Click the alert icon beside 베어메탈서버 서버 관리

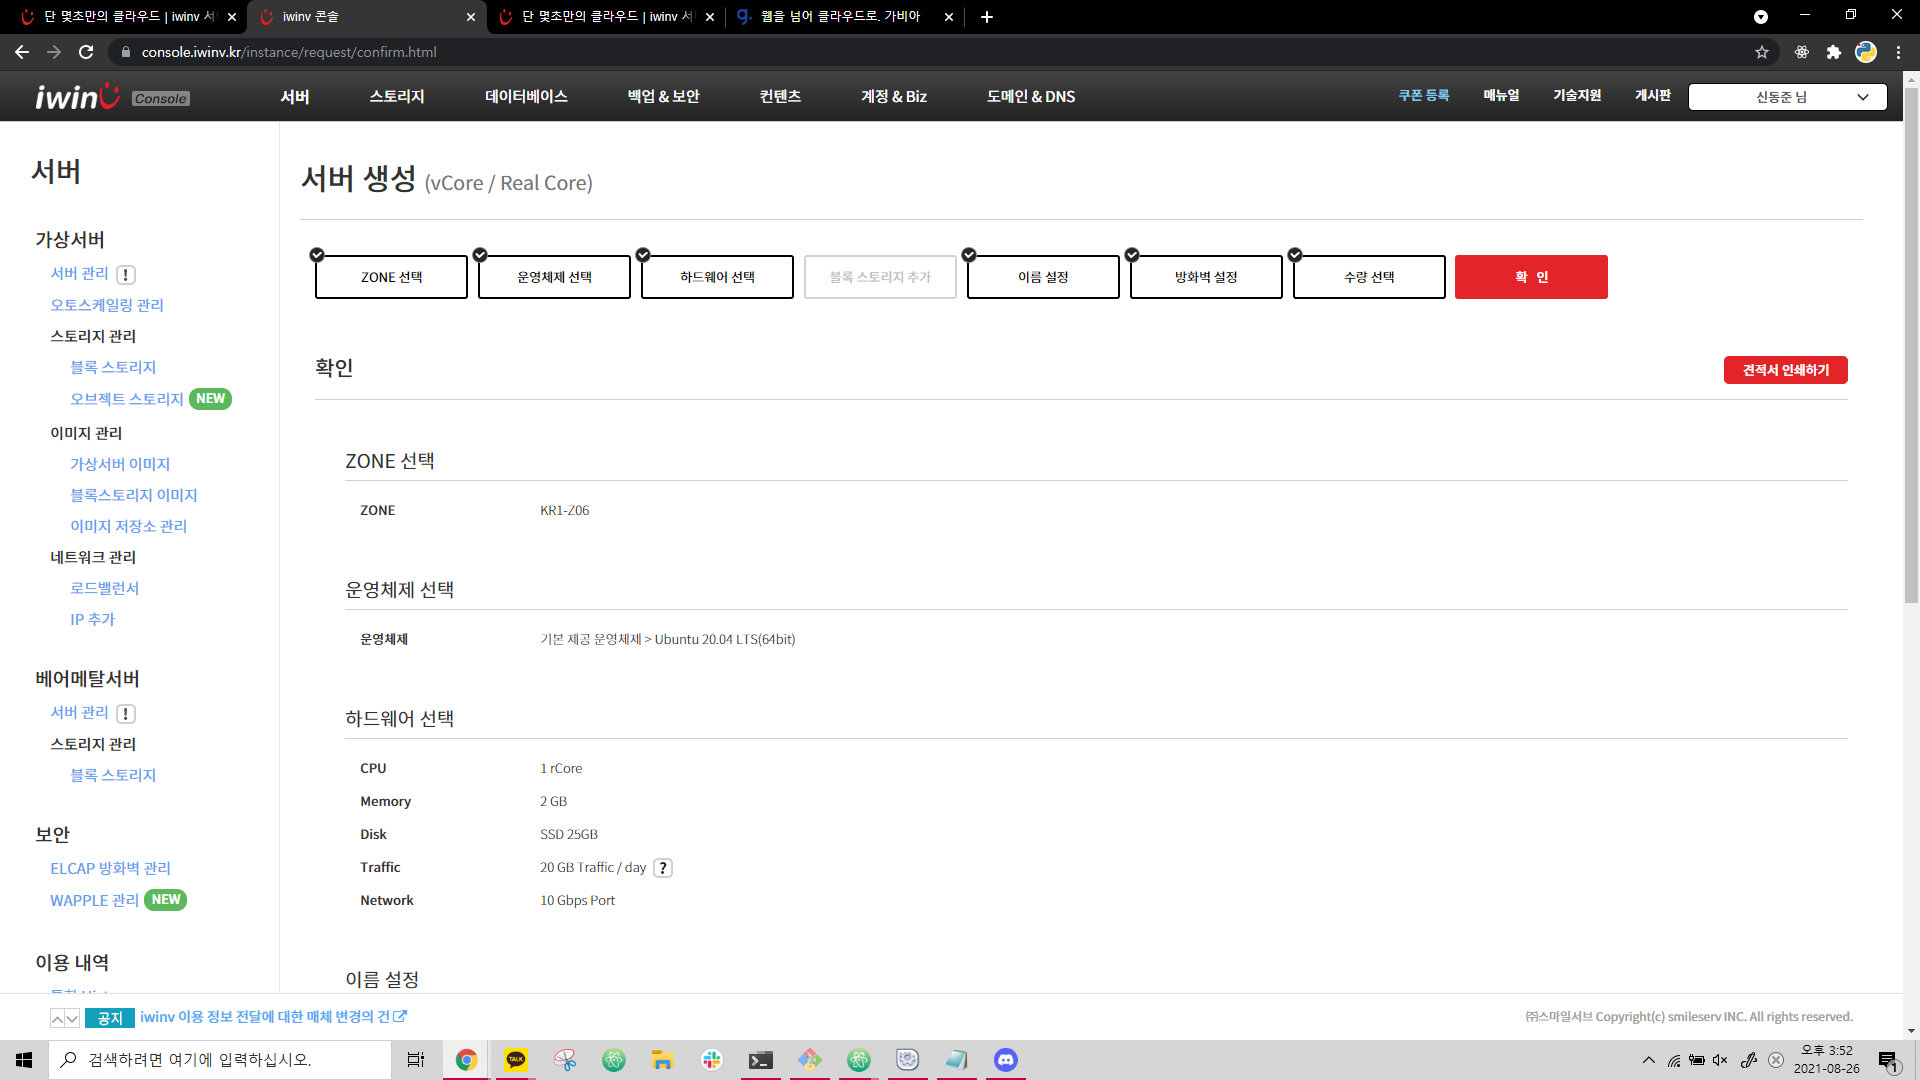(x=125, y=714)
